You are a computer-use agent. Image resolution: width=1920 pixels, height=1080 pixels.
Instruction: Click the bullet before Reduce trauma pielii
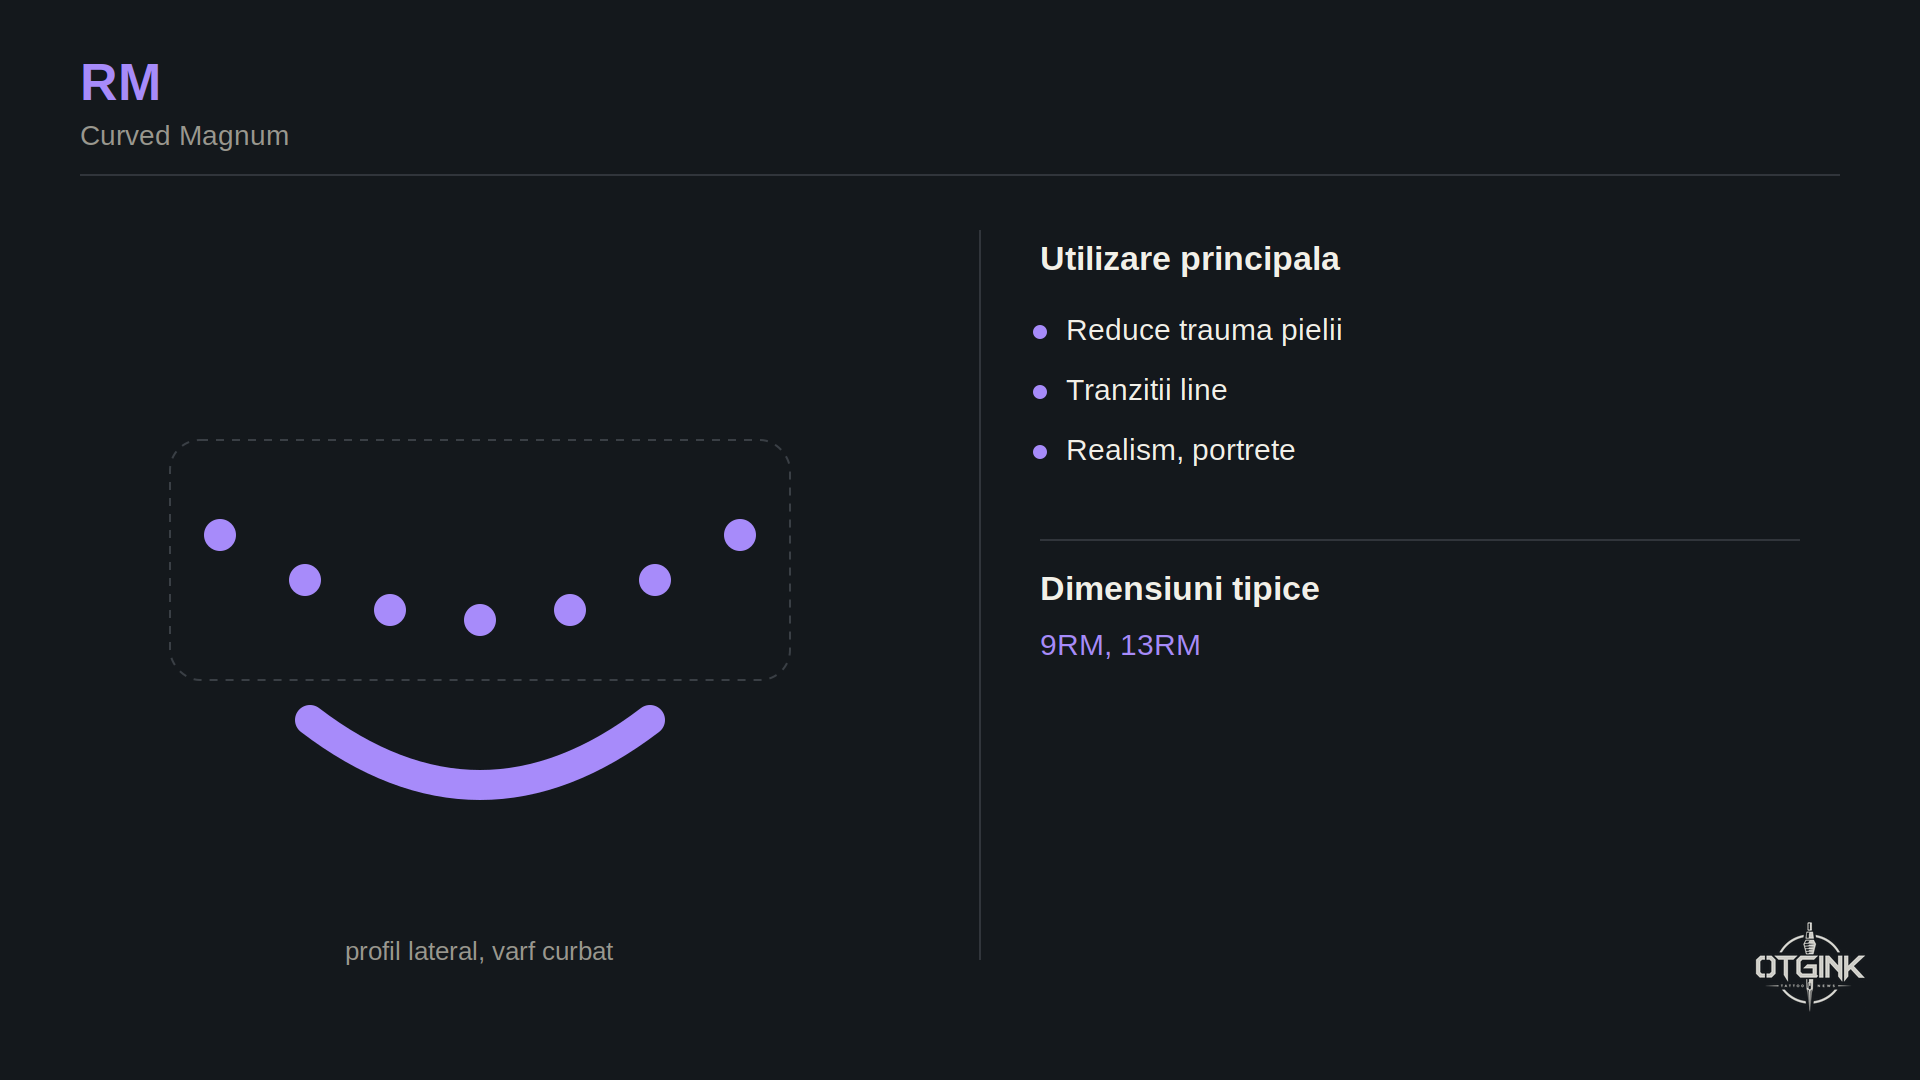[x=1040, y=332]
